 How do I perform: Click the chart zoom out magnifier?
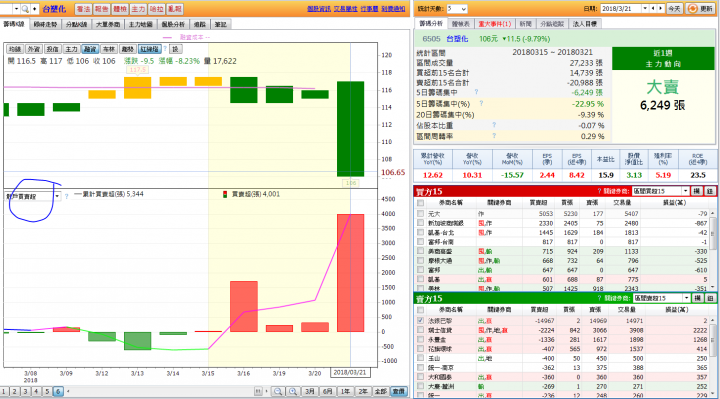(x=278, y=392)
